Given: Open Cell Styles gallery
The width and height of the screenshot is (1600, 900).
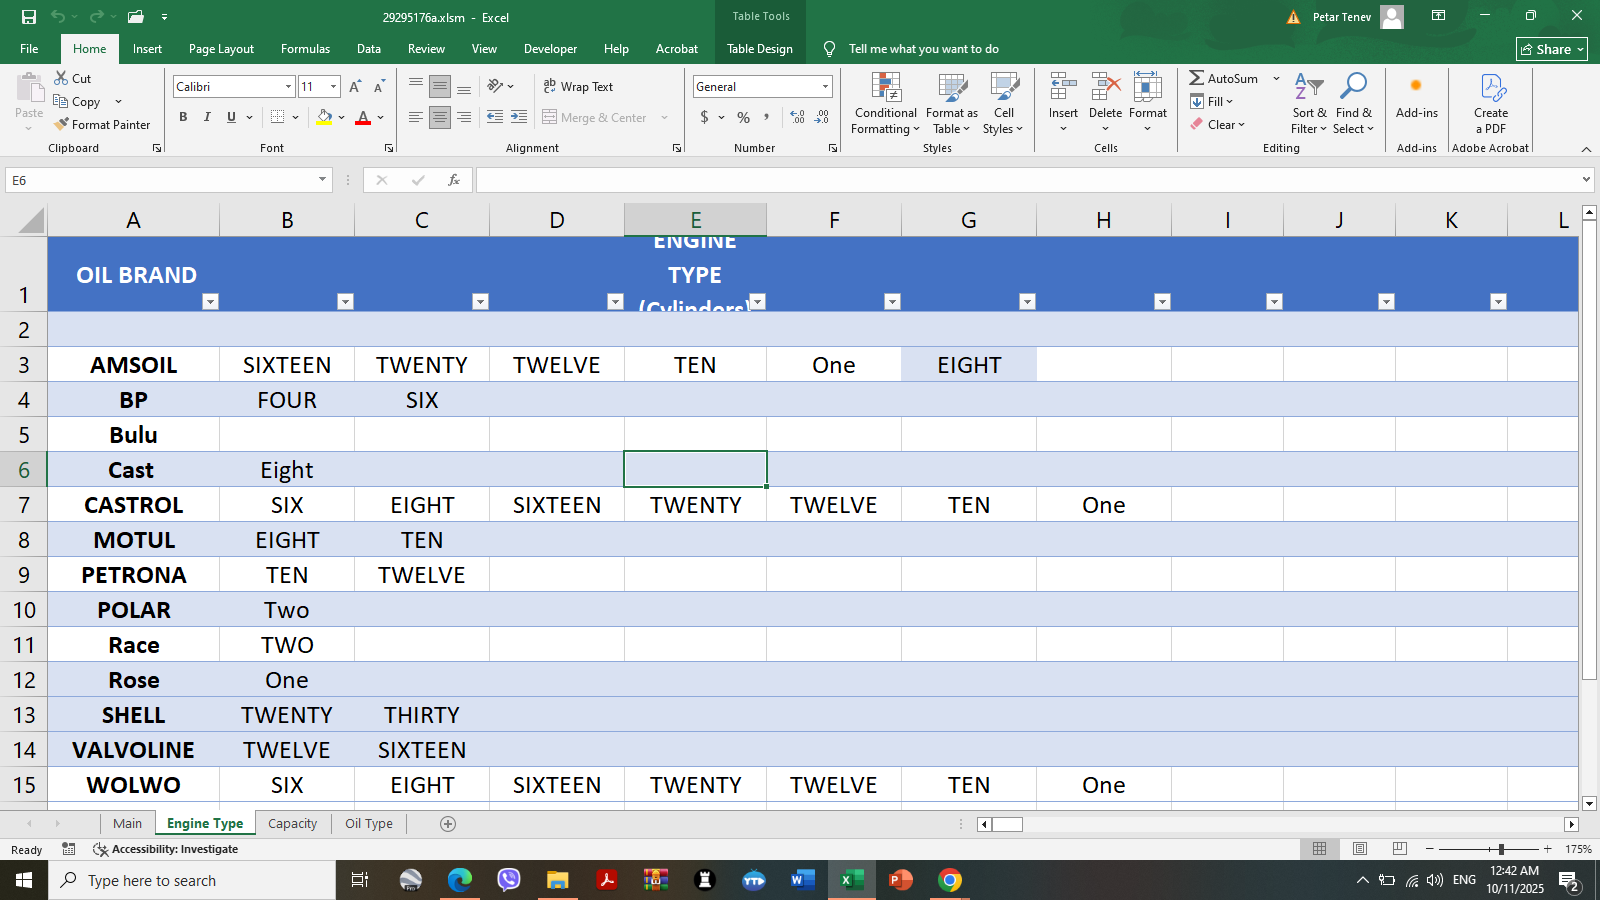Looking at the screenshot, I should [x=1003, y=104].
